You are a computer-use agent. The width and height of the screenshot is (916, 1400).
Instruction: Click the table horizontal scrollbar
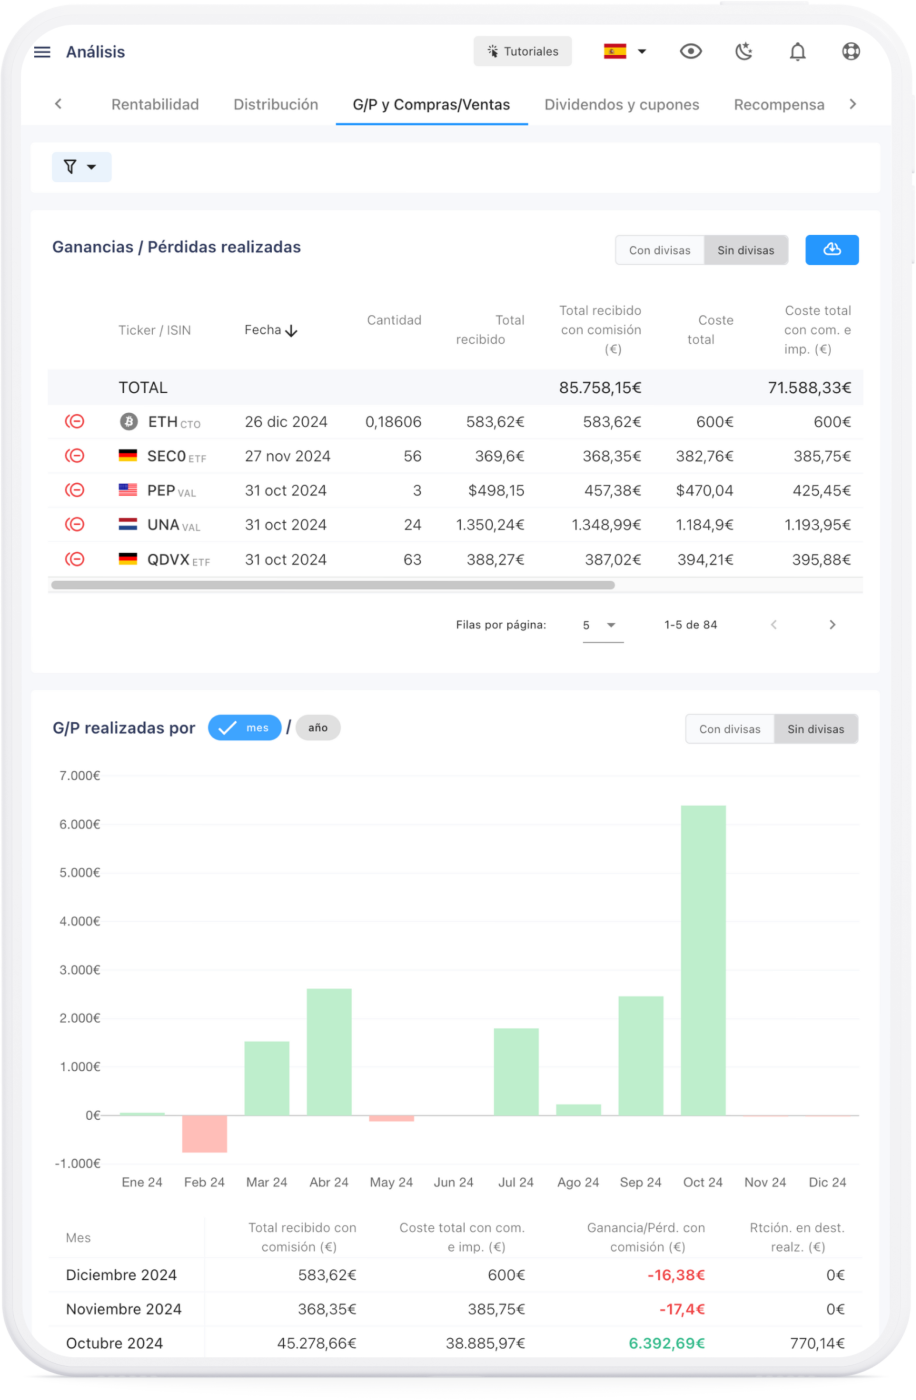coord(332,585)
